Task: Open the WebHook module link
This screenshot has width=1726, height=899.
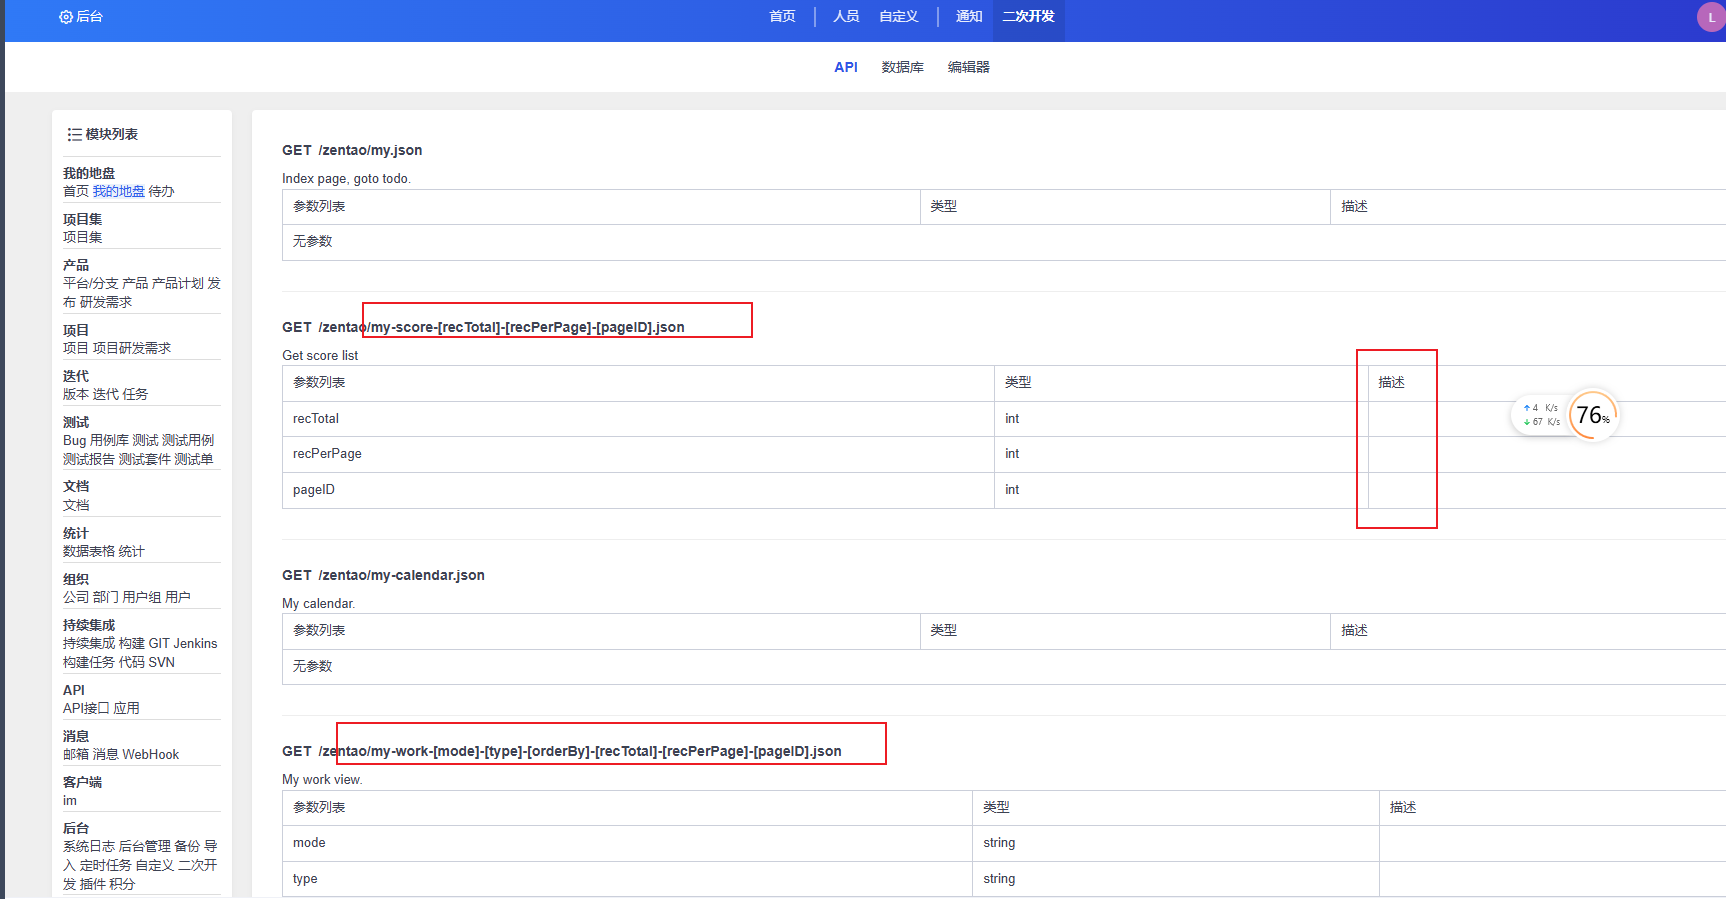Action: point(150,754)
